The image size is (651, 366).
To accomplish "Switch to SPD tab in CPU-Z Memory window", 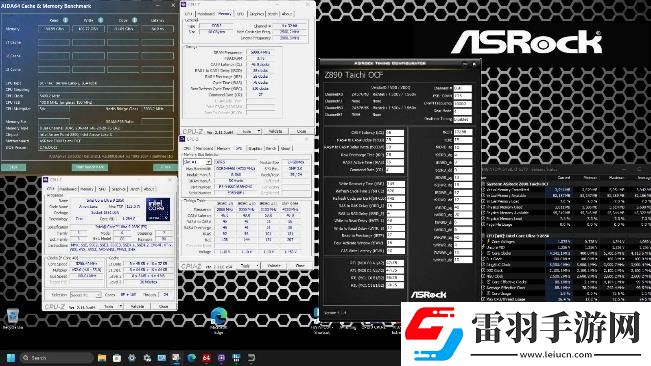I will point(240,14).
